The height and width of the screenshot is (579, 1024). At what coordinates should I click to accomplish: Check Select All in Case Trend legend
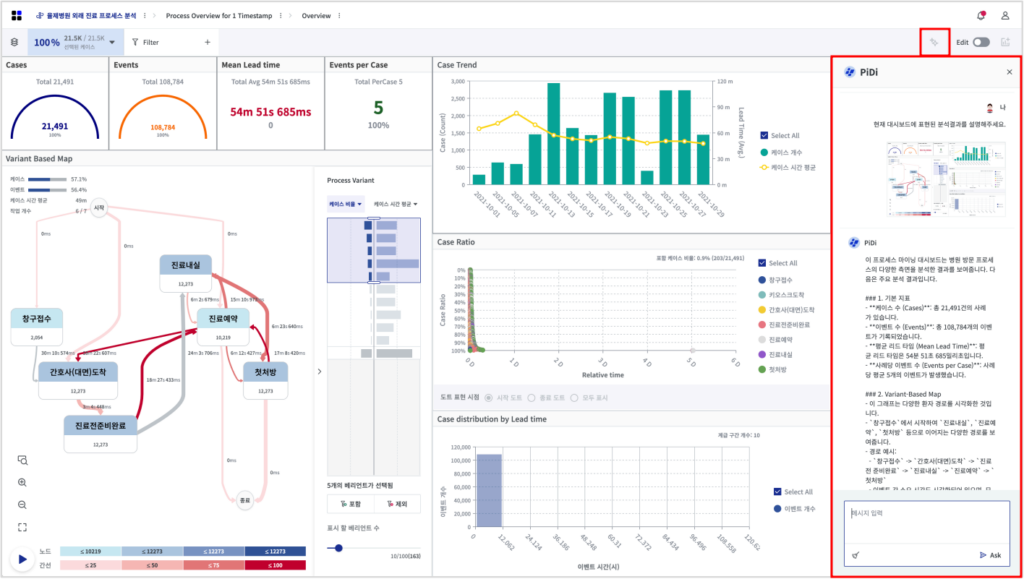click(765, 135)
